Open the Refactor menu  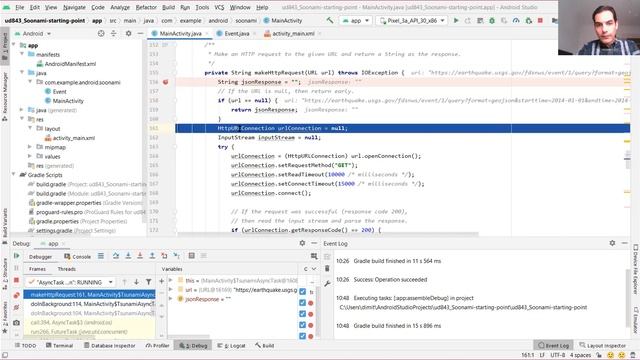click(x=146, y=7)
